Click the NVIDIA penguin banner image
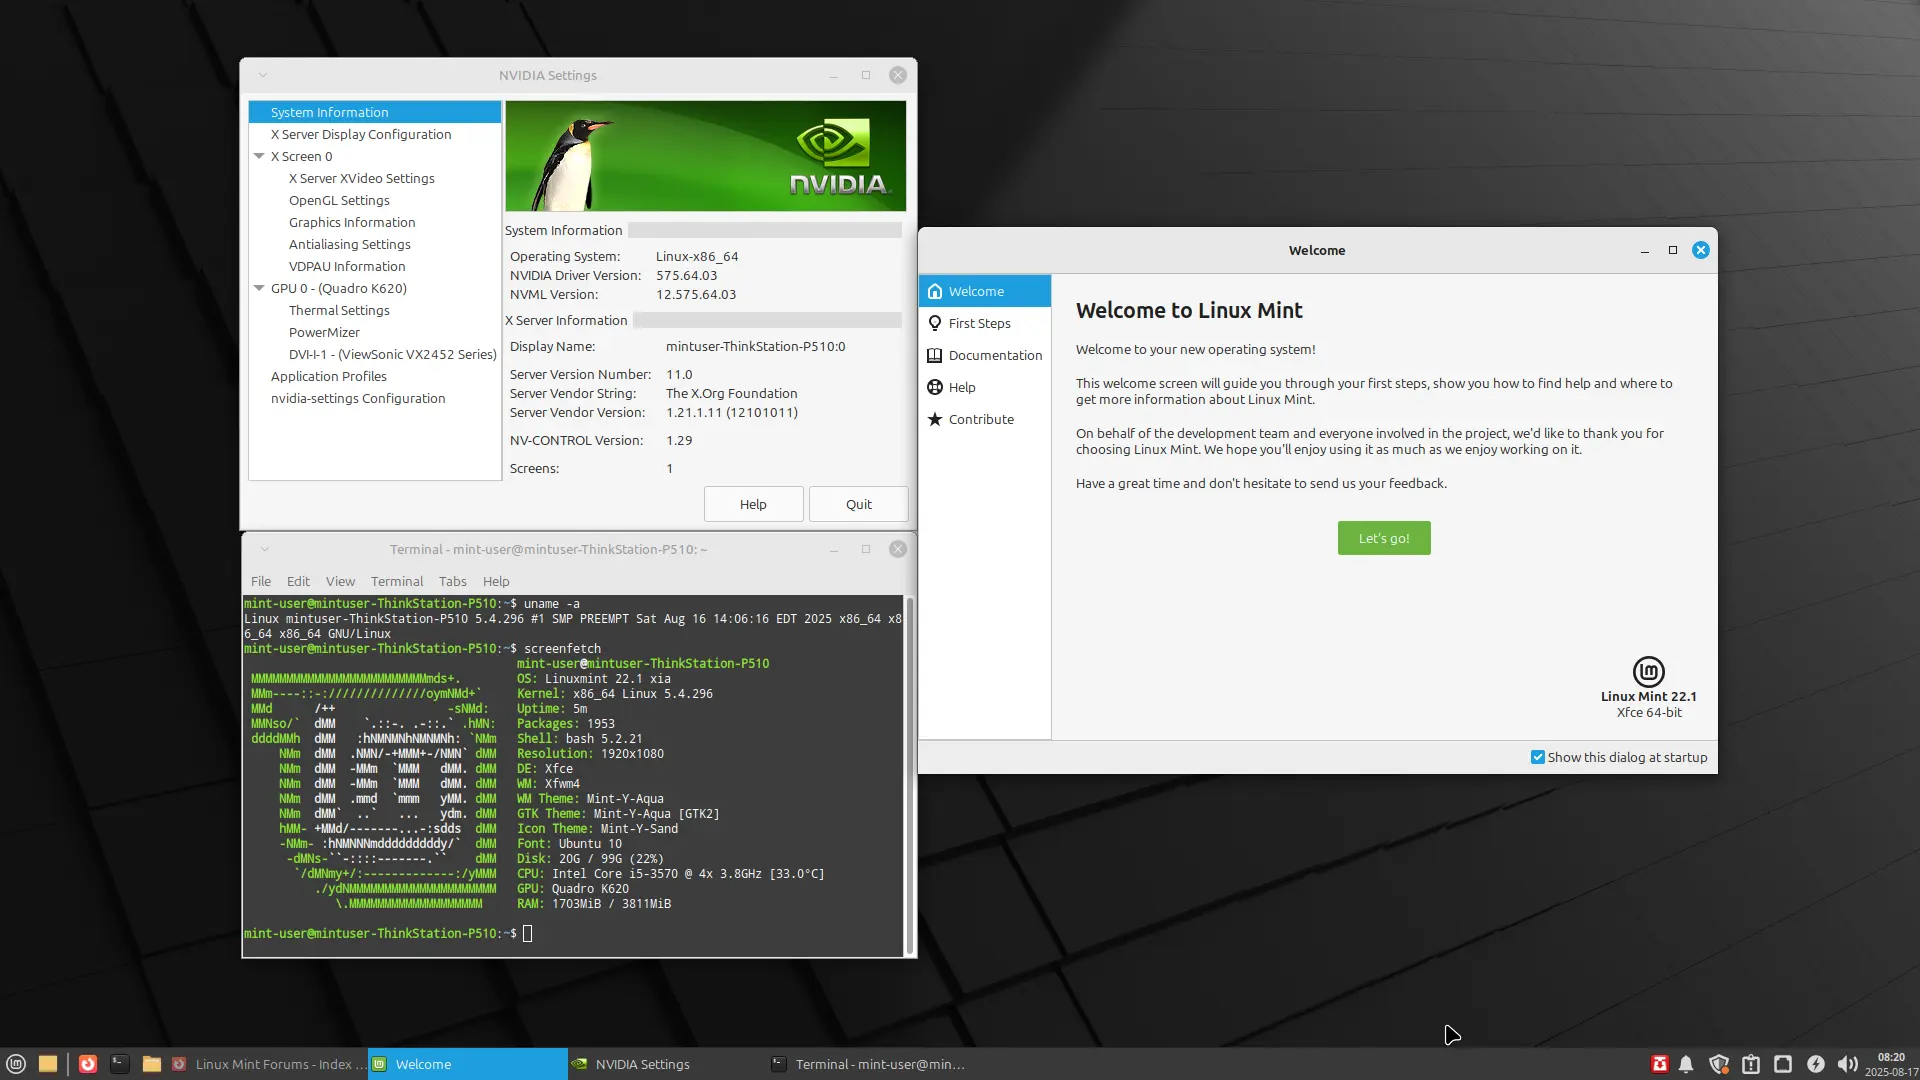 (705, 156)
